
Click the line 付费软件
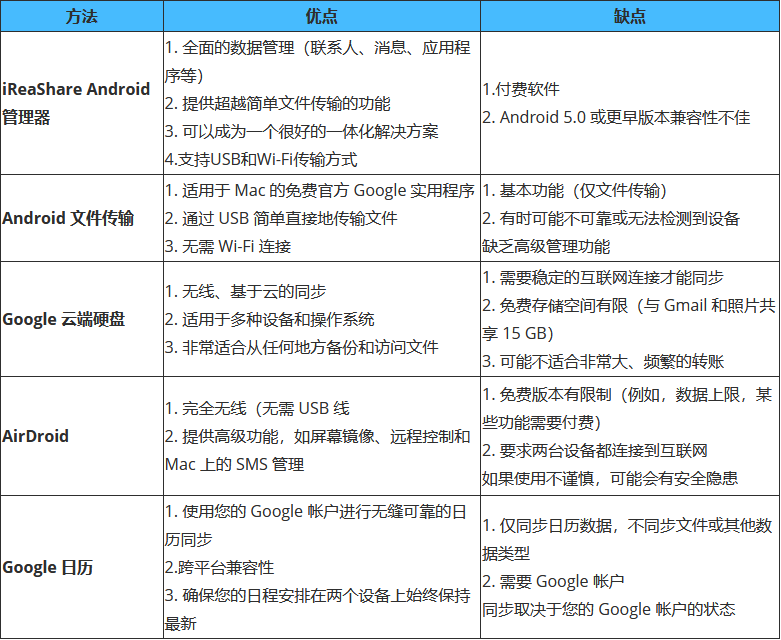coord(521,89)
